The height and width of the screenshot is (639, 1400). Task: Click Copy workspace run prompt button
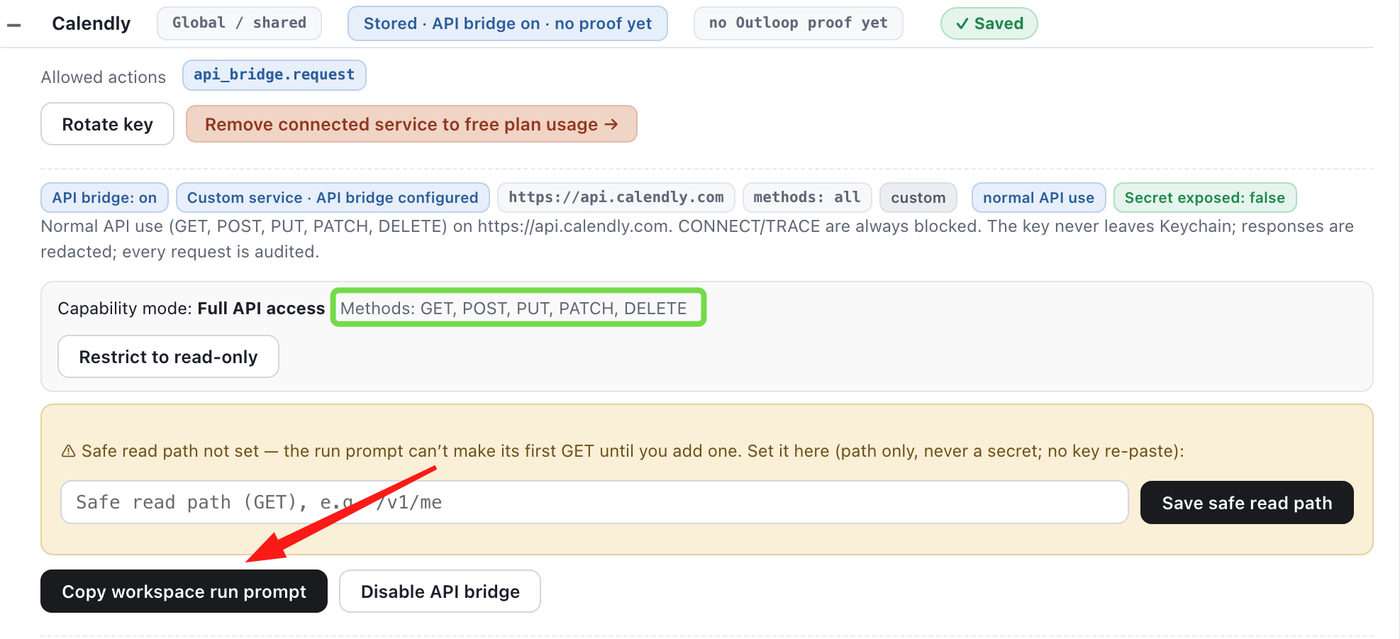(184, 591)
